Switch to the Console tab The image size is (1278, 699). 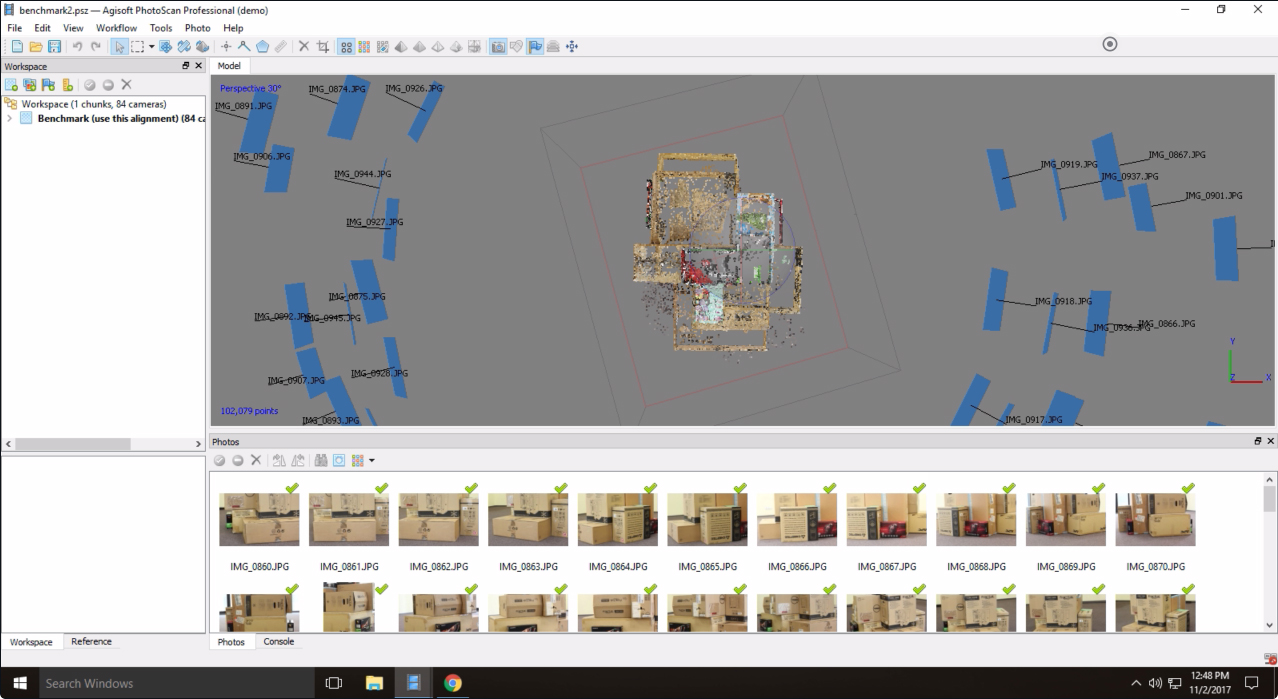[279, 641]
